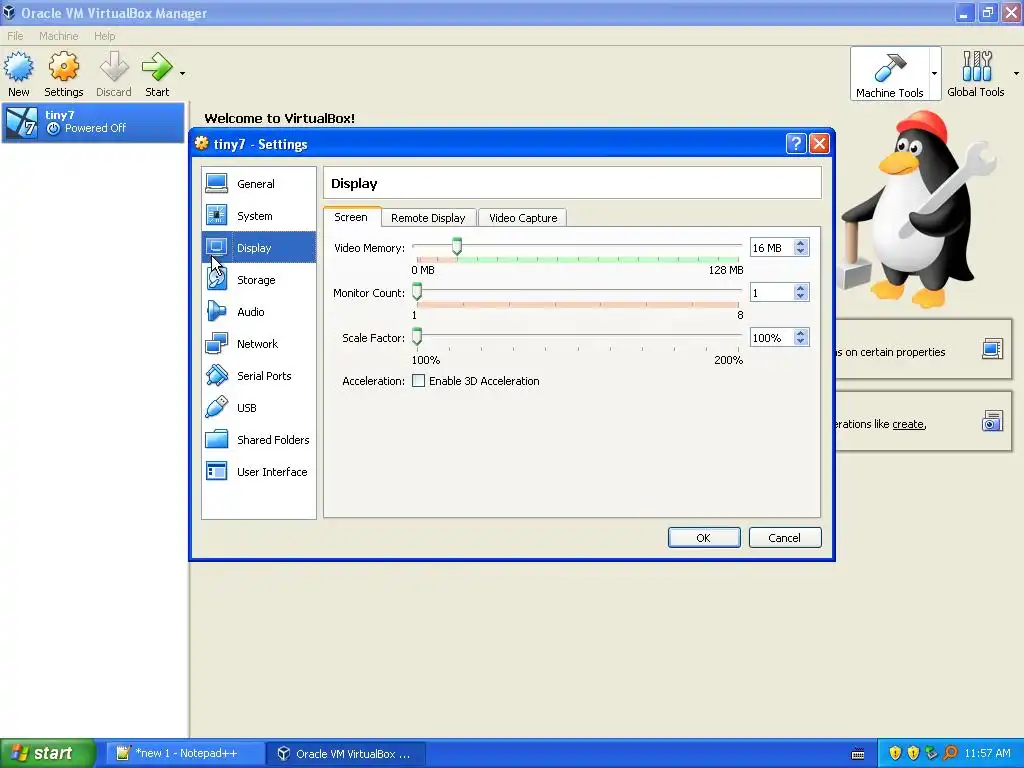Select the tiny7 virtual machine entry
Screen dimensions: 1024x768
(x=93, y=122)
